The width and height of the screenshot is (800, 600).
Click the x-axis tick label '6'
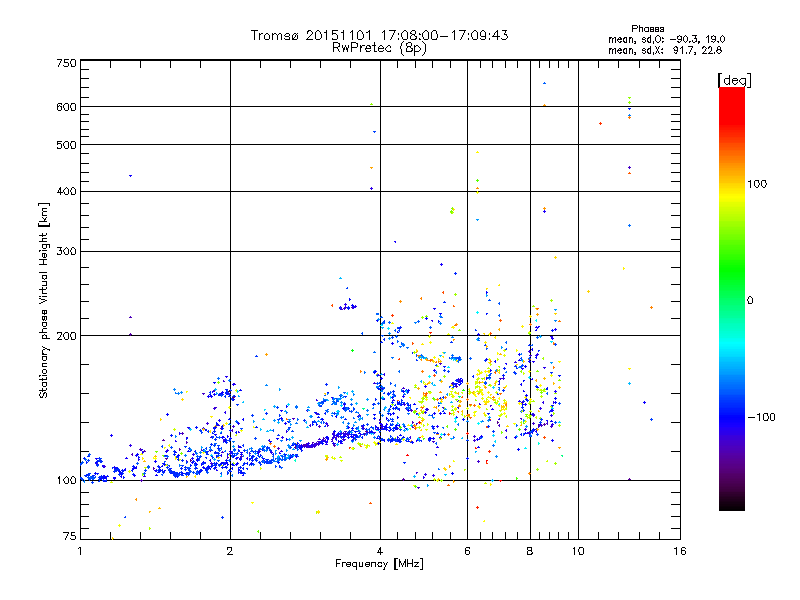(467, 551)
